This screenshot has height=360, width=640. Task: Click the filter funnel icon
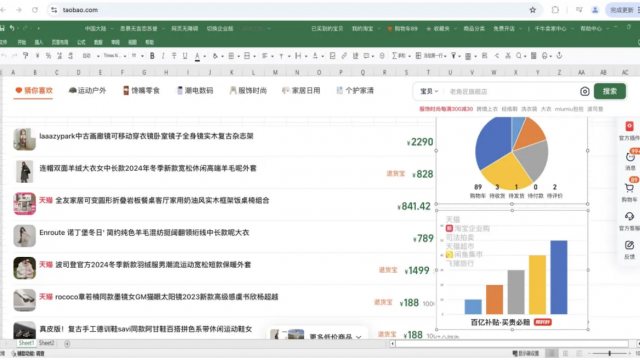coord(453,56)
